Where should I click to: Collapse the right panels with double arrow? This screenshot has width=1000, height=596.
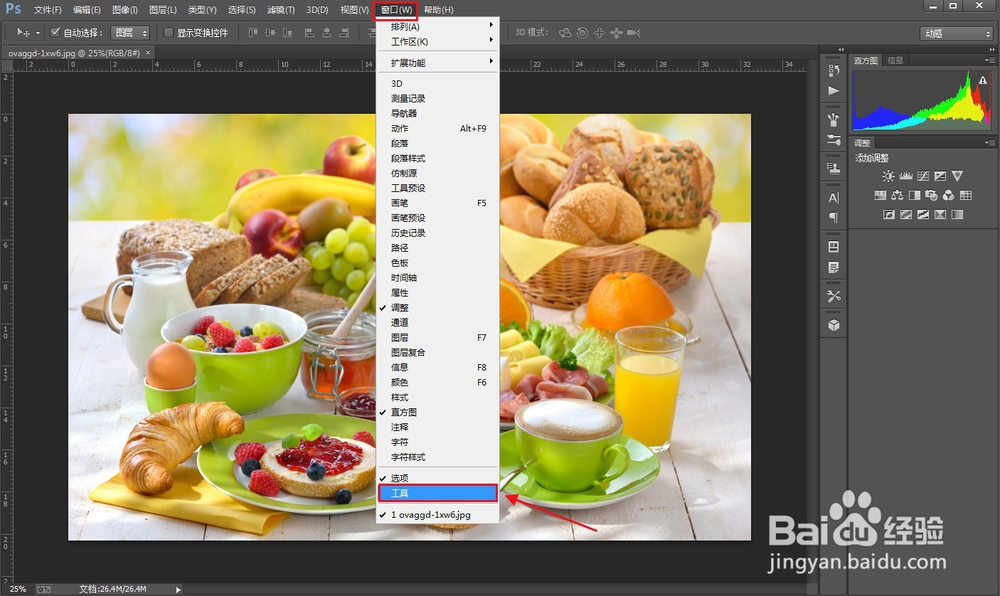point(992,49)
